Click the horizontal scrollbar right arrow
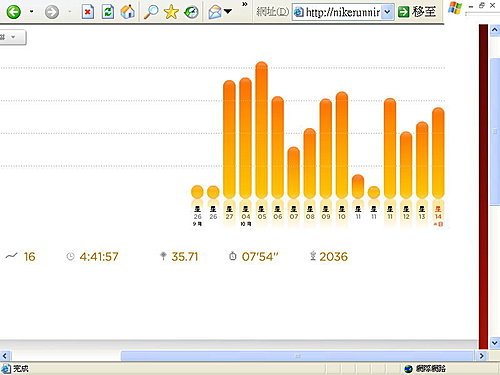The width and height of the screenshot is (500, 375). [482, 356]
